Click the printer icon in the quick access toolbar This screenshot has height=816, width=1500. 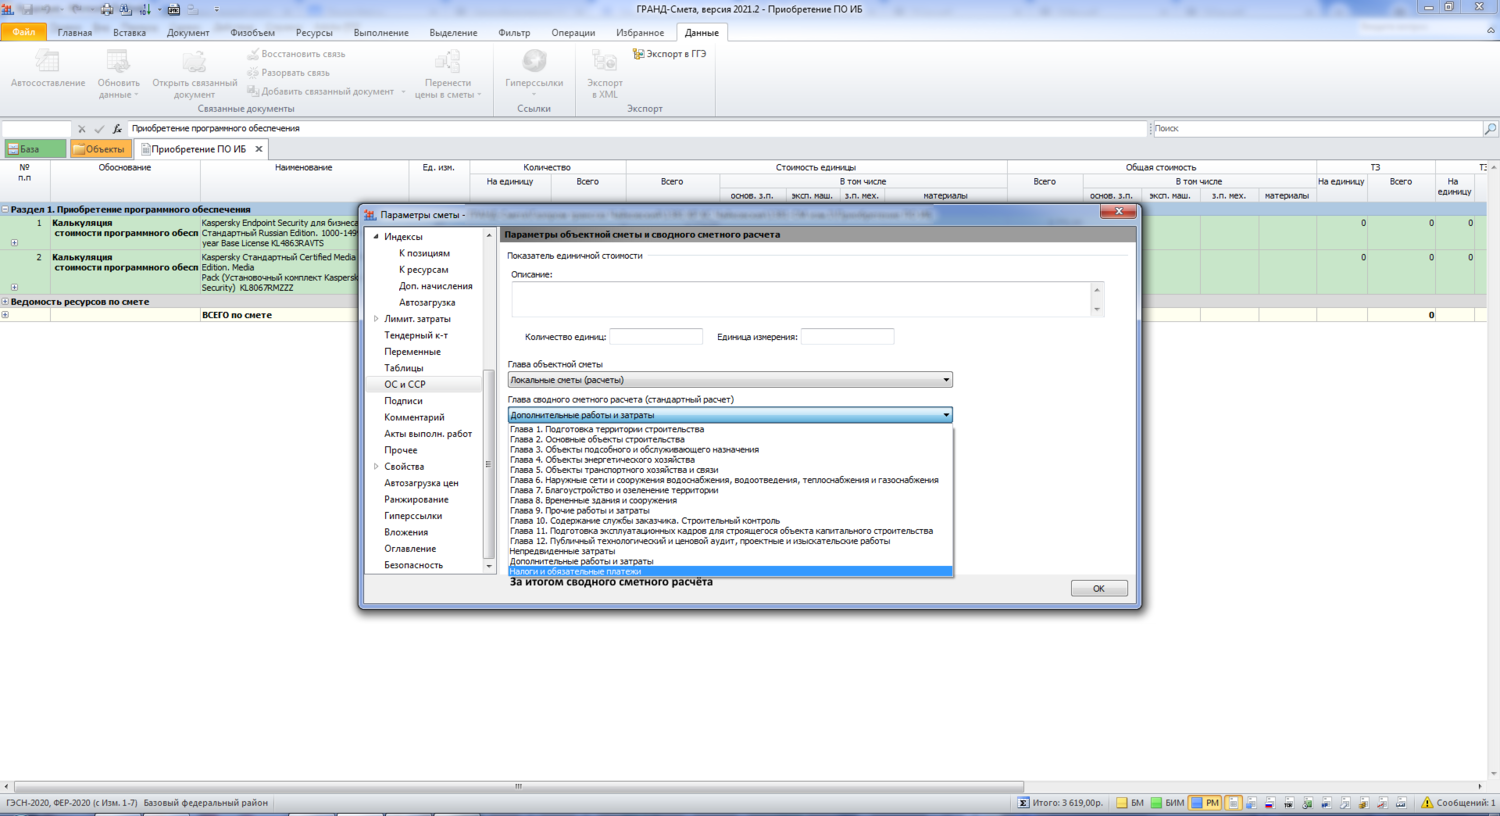107,9
